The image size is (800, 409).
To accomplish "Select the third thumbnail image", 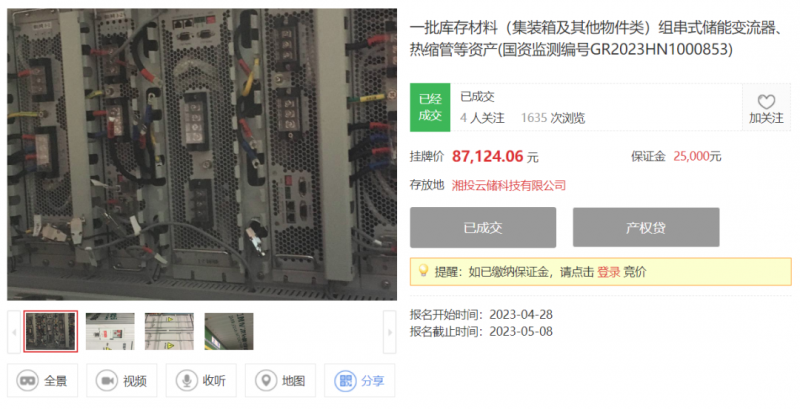I will pyautogui.click(x=169, y=331).
